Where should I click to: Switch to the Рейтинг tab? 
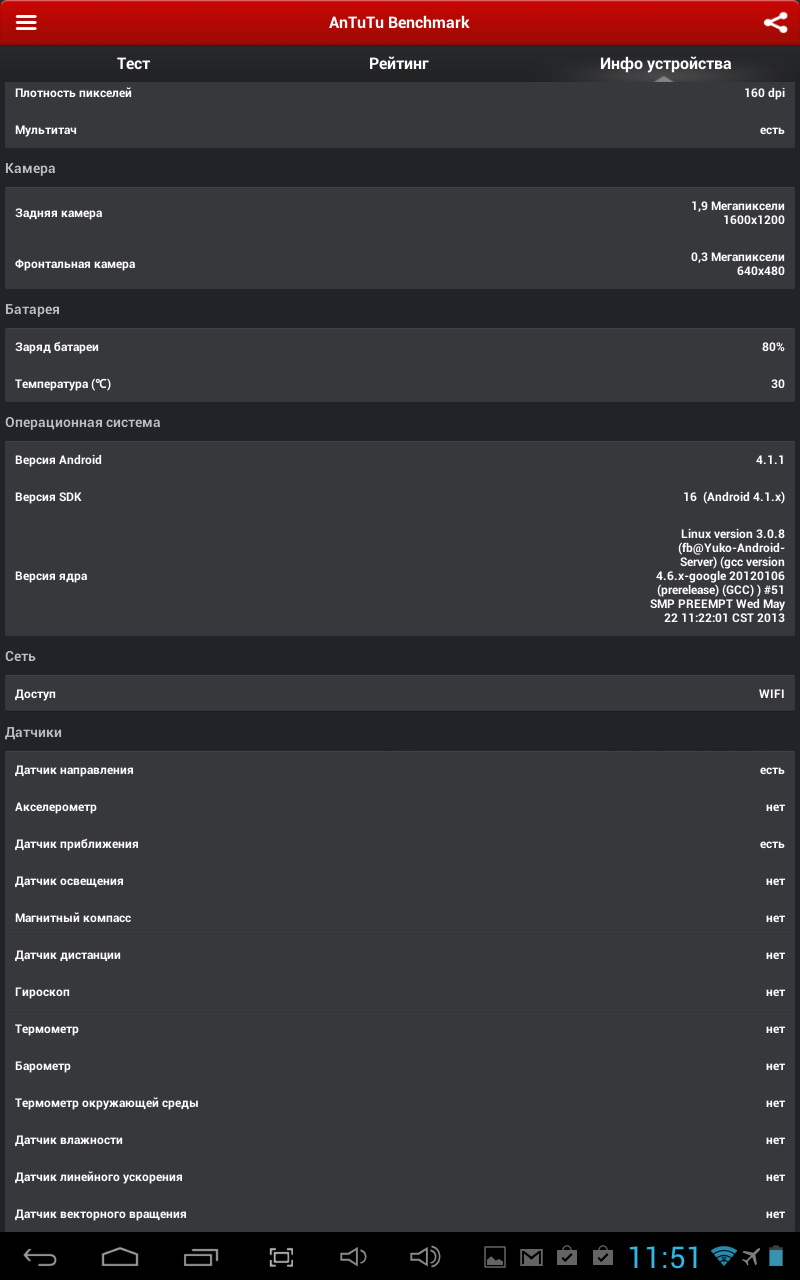point(399,64)
